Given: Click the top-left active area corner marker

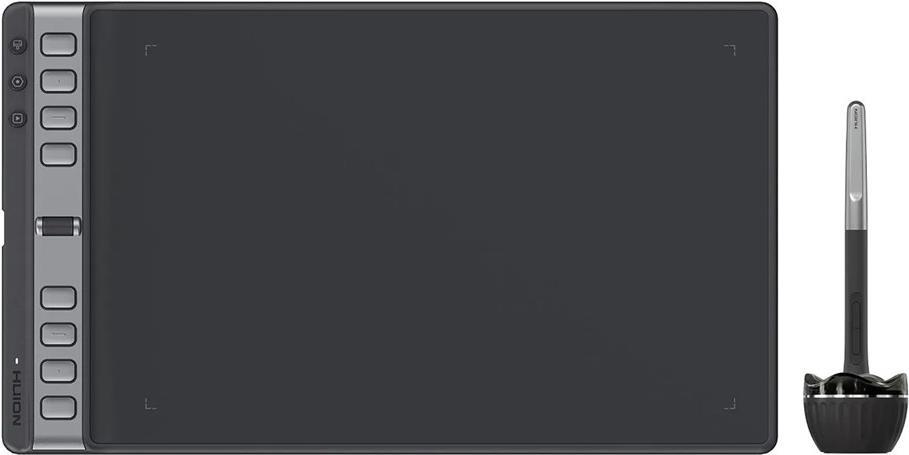Looking at the screenshot, I should (x=150, y=50).
